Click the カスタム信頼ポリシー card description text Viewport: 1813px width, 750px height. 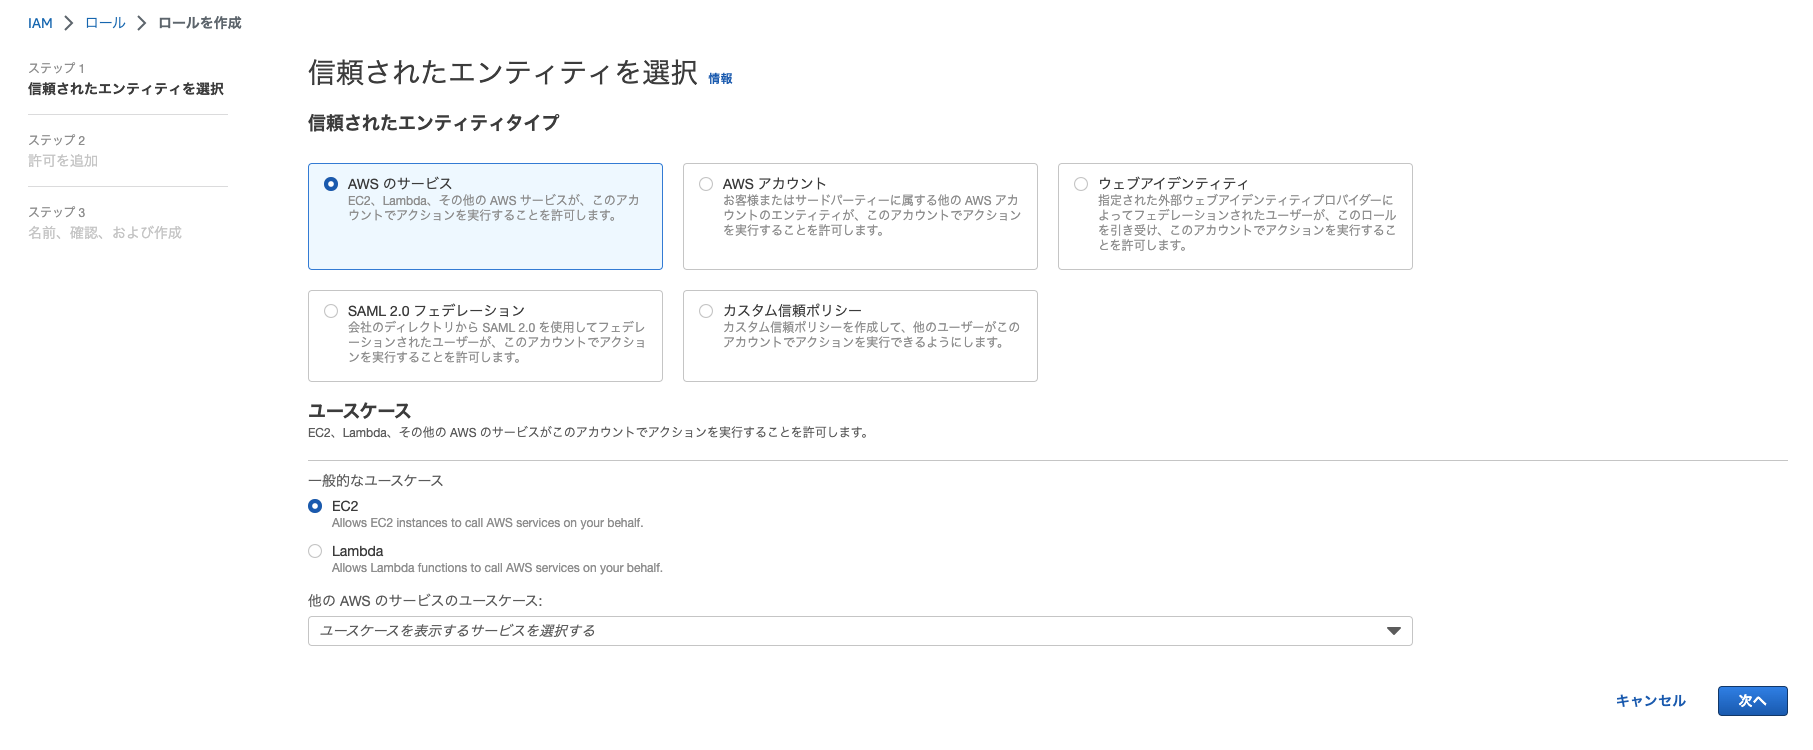click(x=872, y=335)
